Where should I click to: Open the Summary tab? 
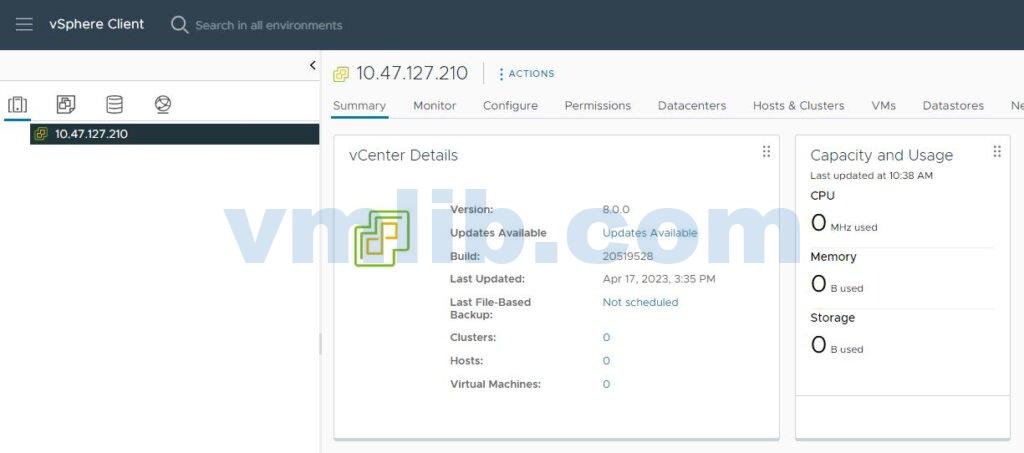359,106
